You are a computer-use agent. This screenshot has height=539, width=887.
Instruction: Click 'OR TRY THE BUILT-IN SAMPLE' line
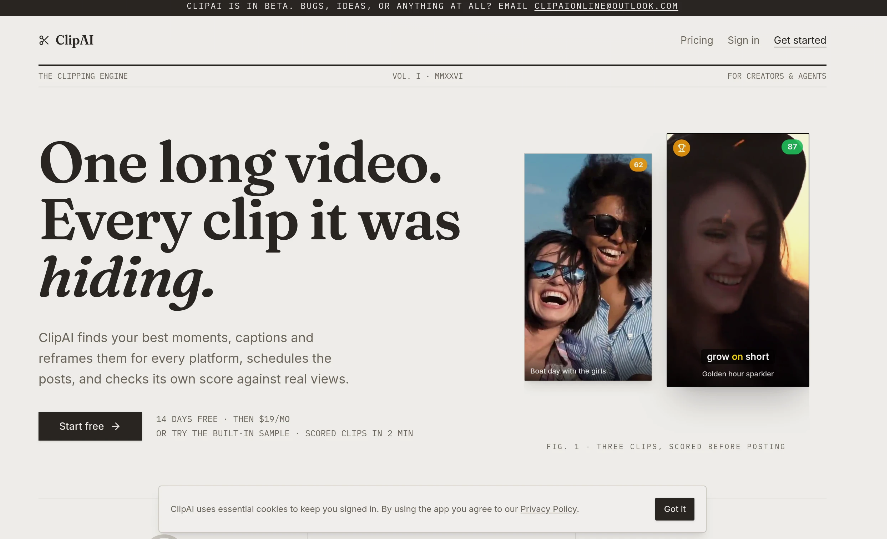tap(285, 433)
